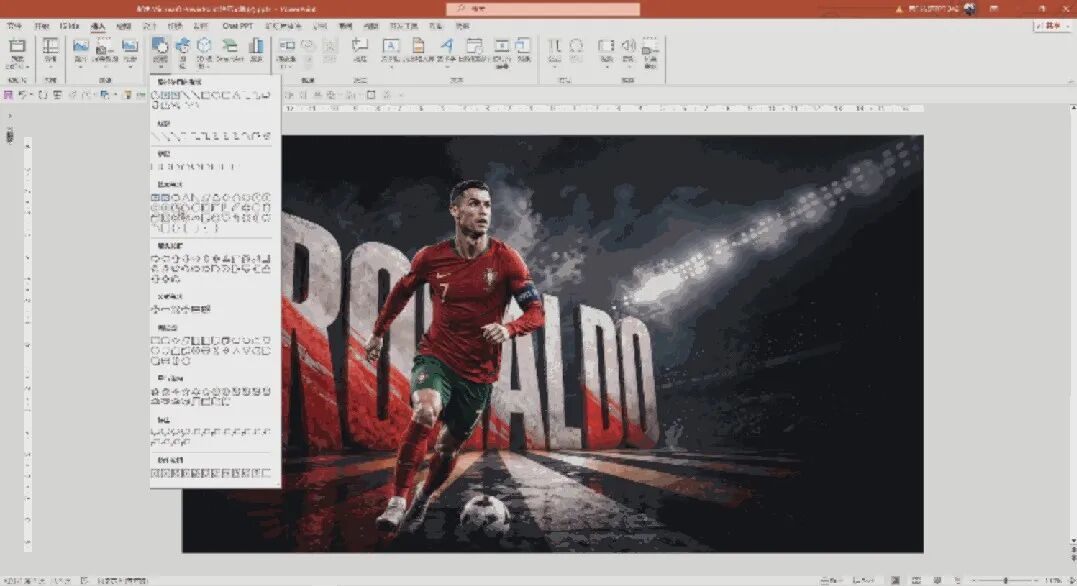Viewport: 1077px width, 586px height.
Task: Select the Ronaldo picture on the slide
Action: (x=553, y=343)
